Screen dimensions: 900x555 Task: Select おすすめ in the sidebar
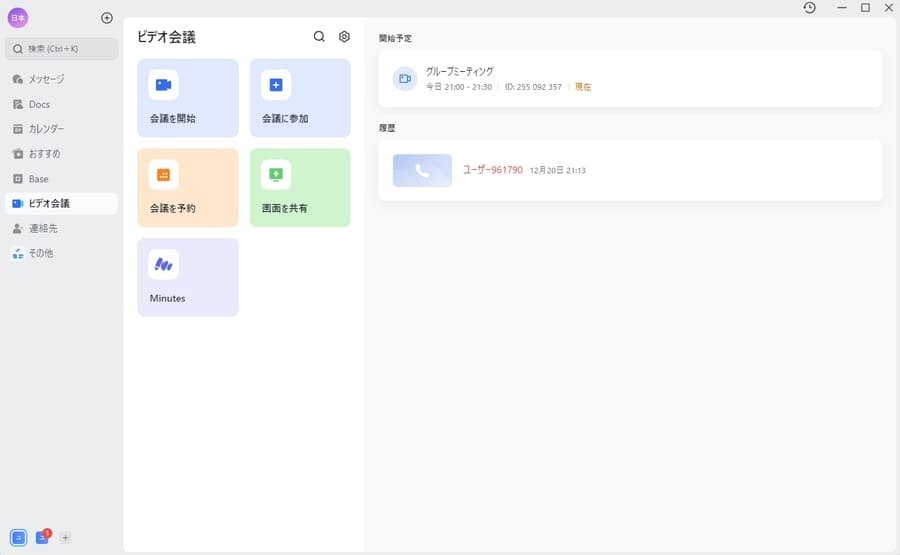pos(44,154)
